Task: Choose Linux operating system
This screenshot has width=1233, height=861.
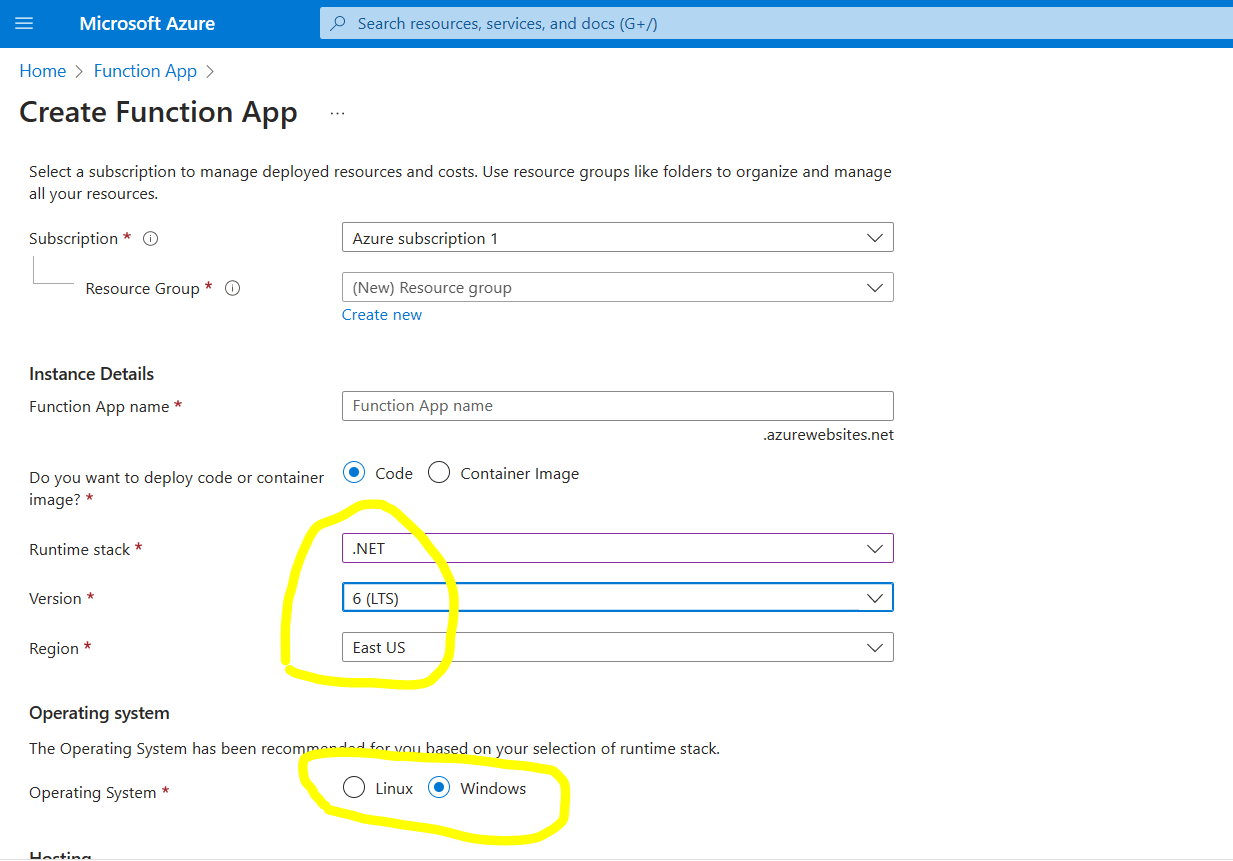Action: pos(353,788)
